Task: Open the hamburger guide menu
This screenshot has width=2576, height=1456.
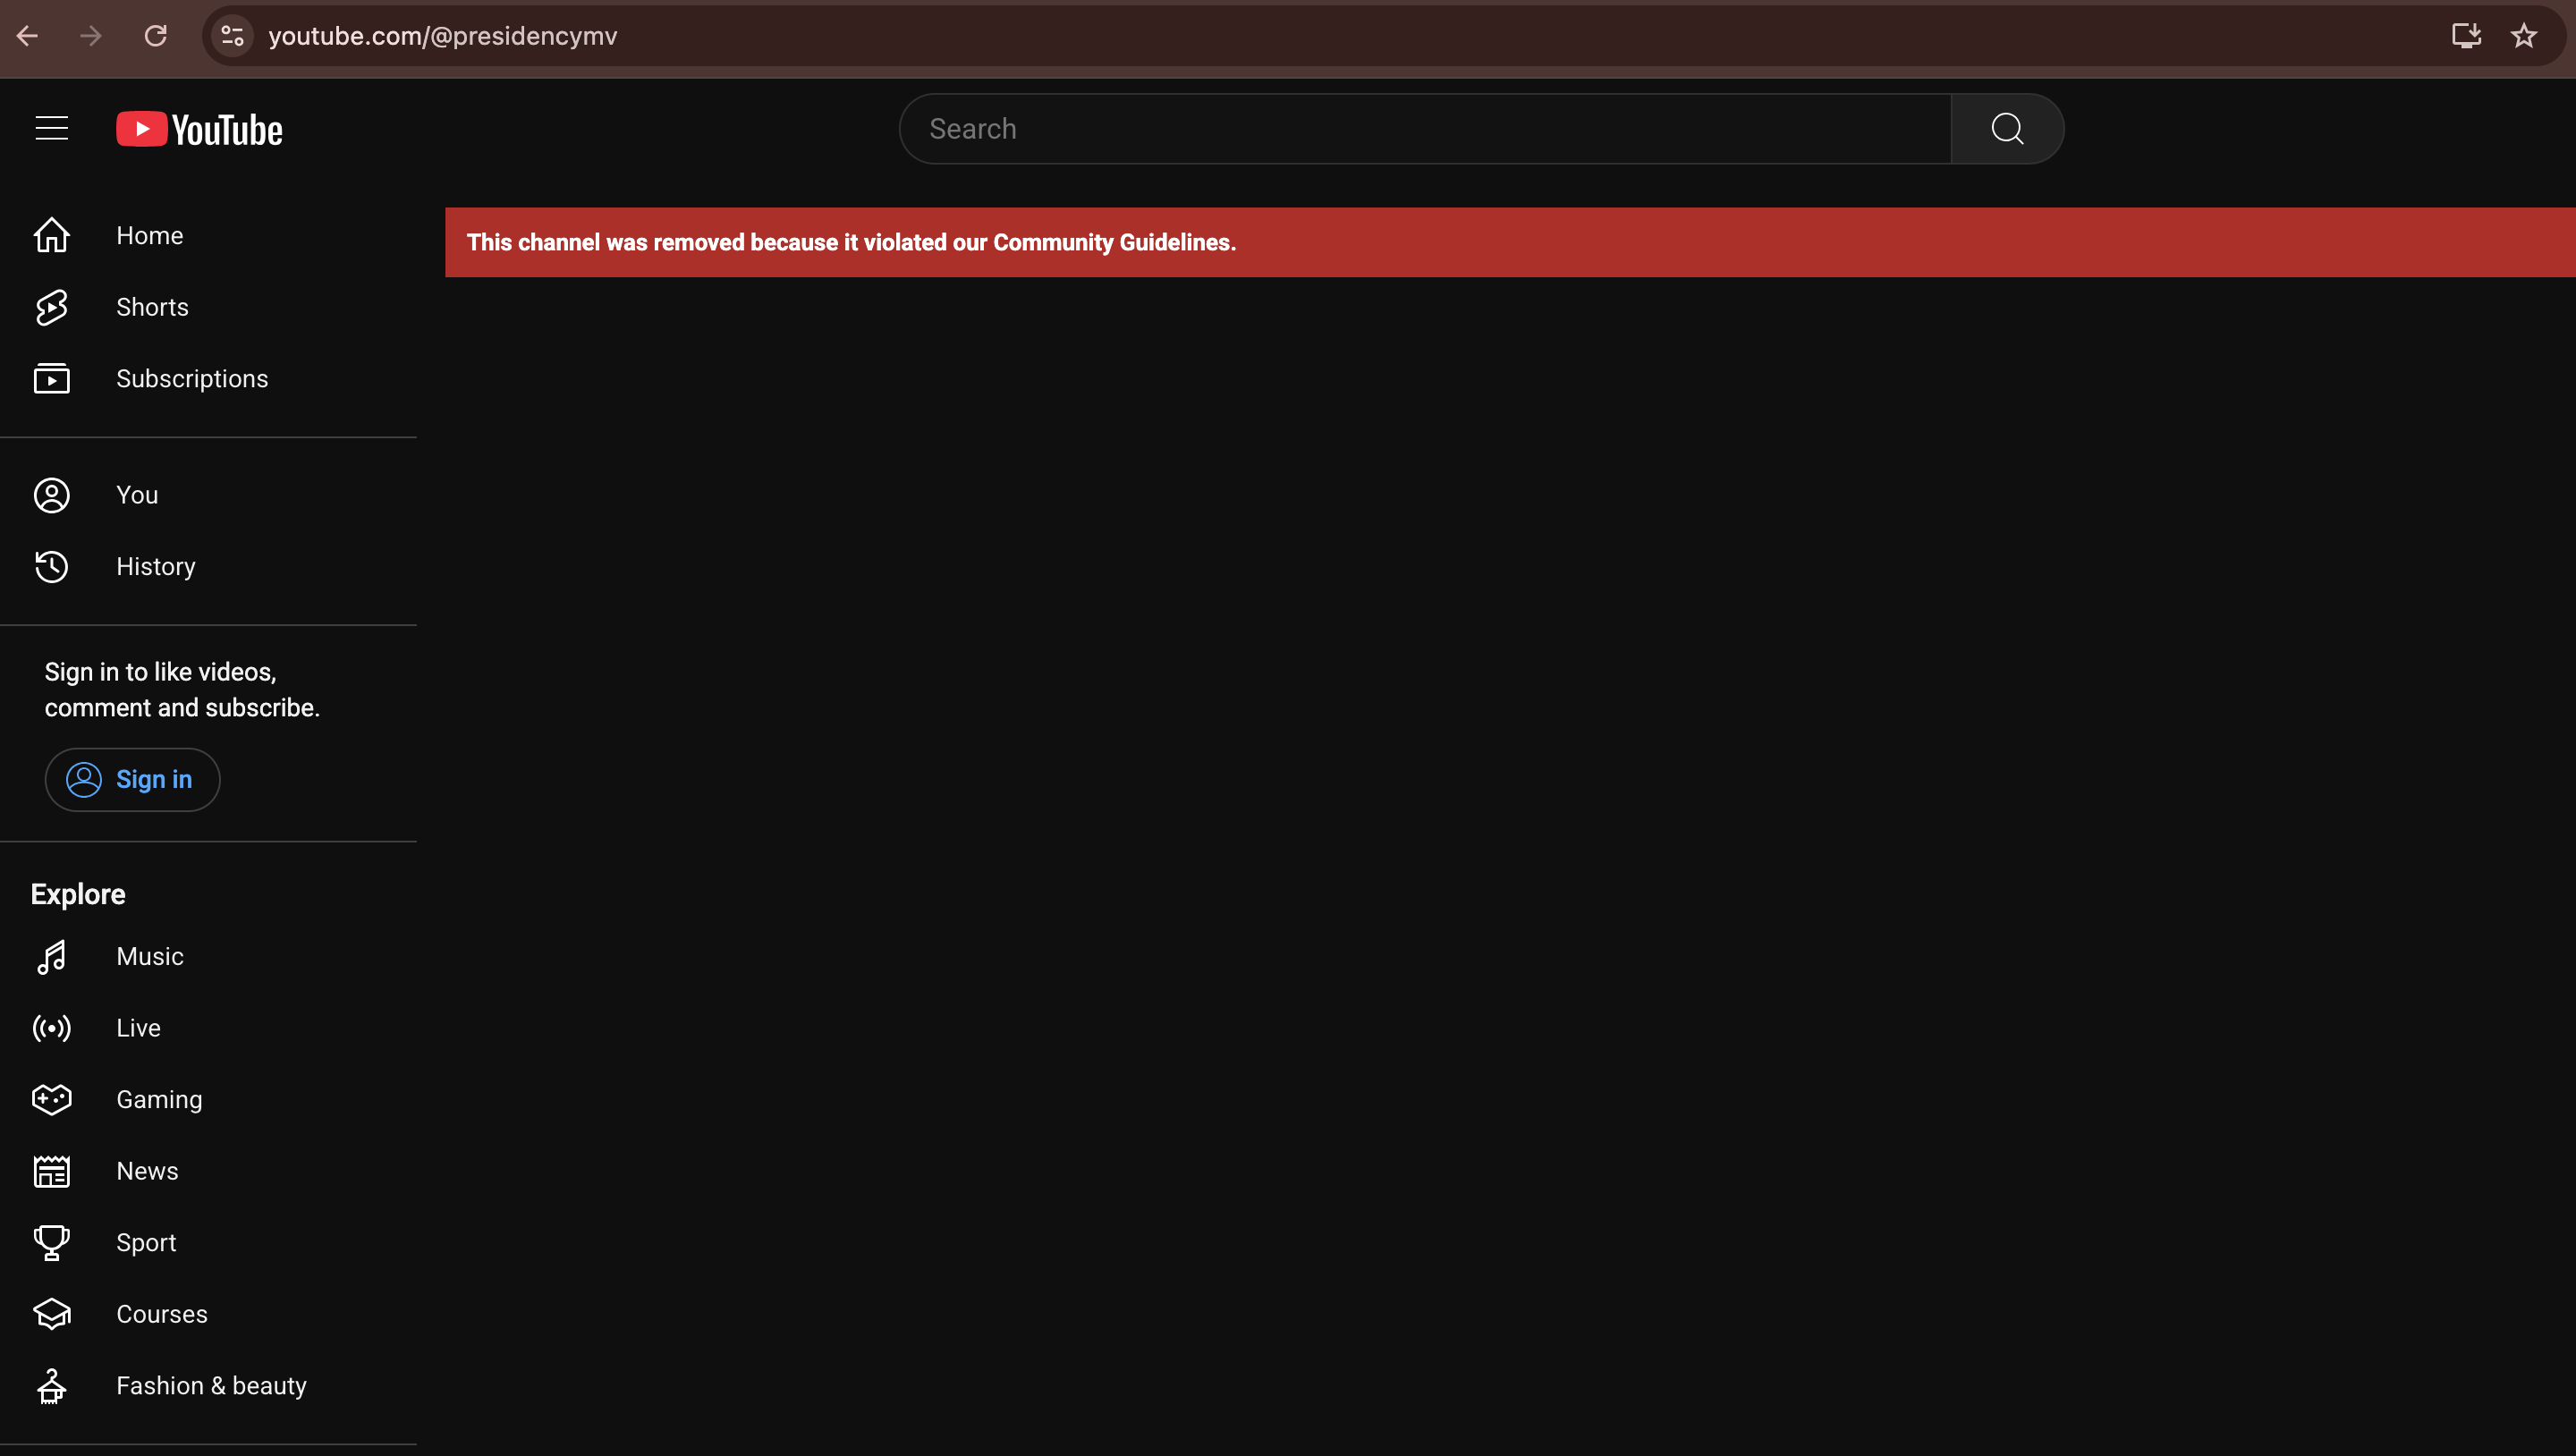Action: tap(51, 129)
